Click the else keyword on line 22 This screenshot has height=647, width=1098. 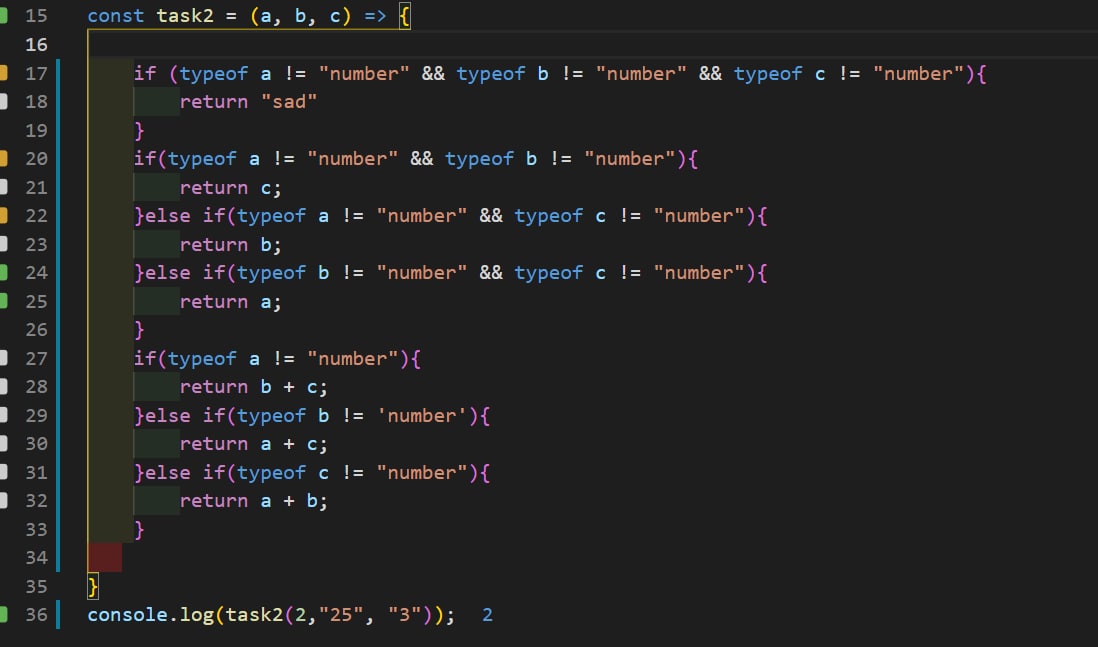167,216
